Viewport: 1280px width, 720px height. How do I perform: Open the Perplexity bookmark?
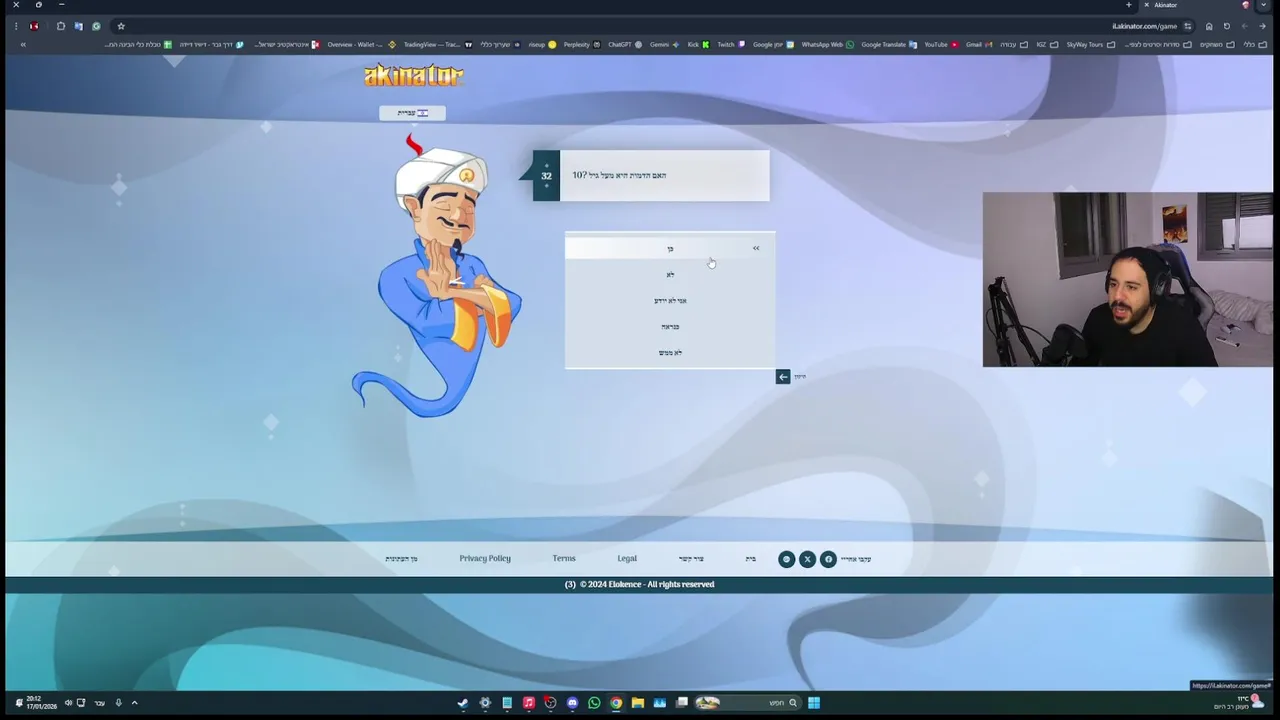(x=582, y=44)
